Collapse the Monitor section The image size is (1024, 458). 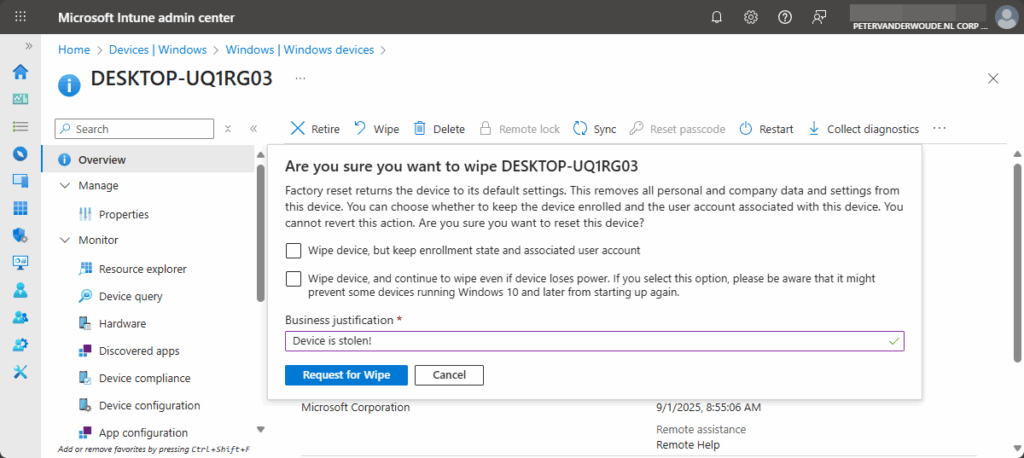[x=66, y=240]
